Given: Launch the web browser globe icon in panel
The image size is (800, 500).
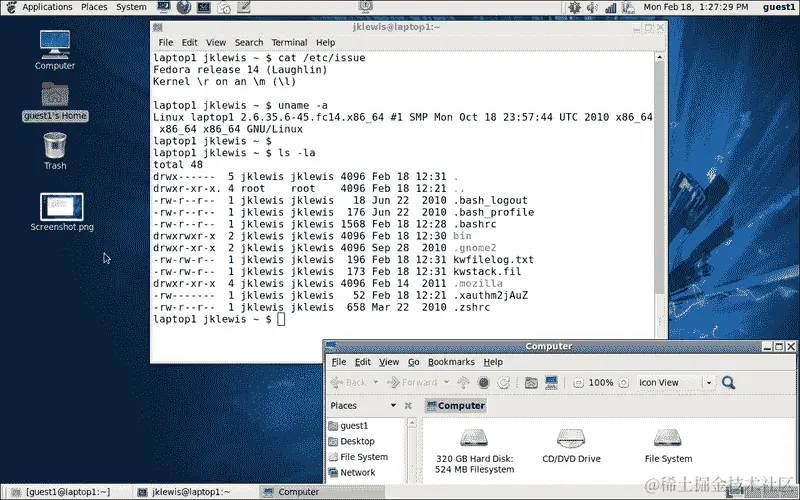Looking at the screenshot, I should (184, 7).
